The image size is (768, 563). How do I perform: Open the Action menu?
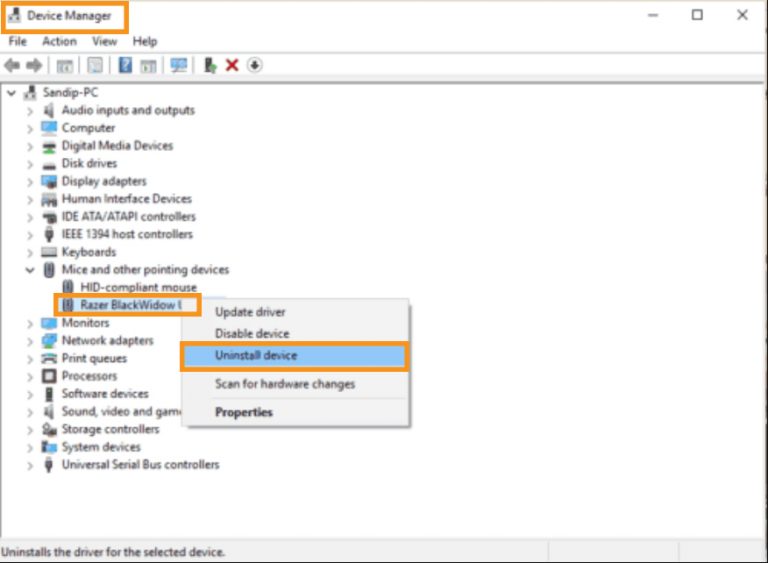coord(59,41)
